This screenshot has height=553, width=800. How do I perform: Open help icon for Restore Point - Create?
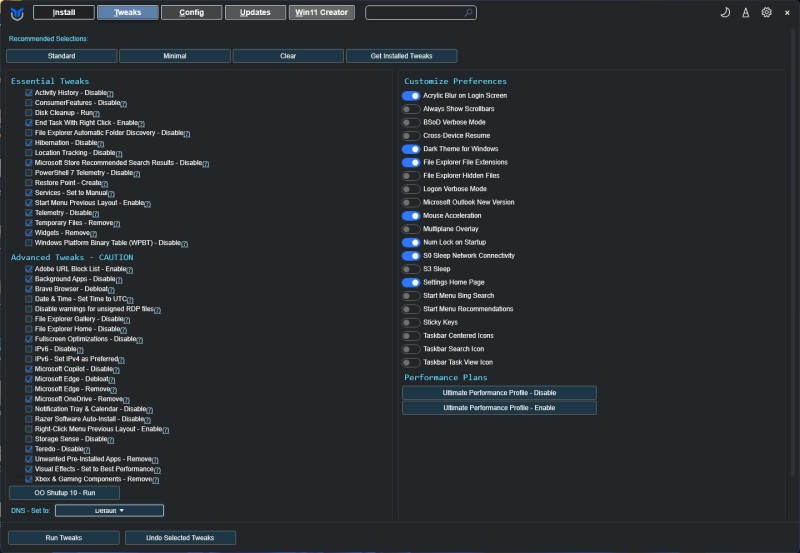[x=105, y=184]
